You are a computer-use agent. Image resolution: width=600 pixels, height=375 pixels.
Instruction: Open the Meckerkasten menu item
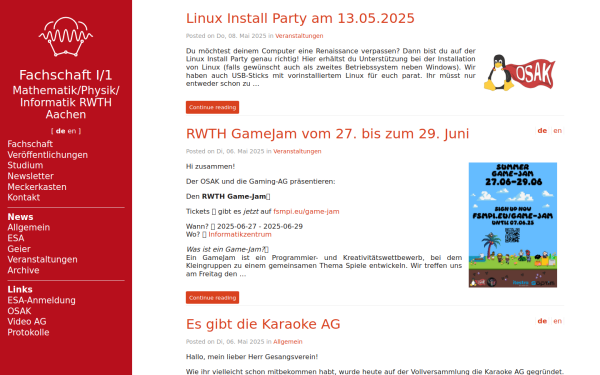[37, 187]
